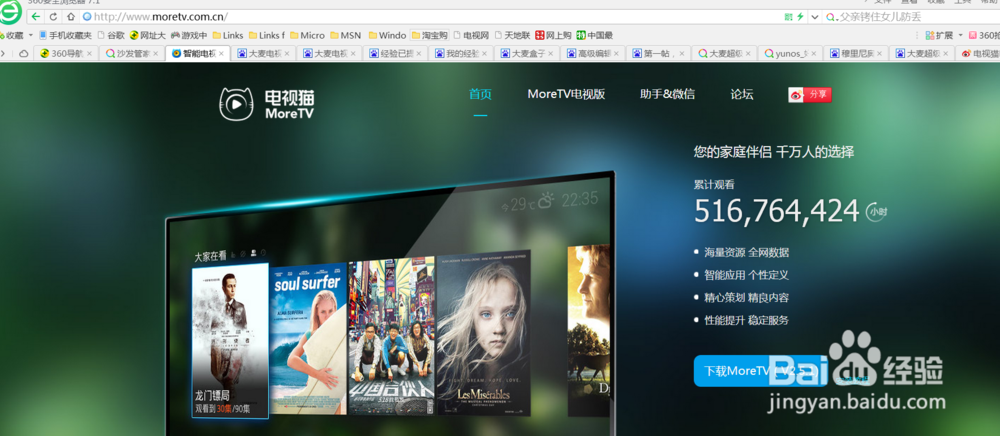This screenshot has height=436, width=1000.
Task: Open the 游戏中 bookmark
Action: click(189, 35)
